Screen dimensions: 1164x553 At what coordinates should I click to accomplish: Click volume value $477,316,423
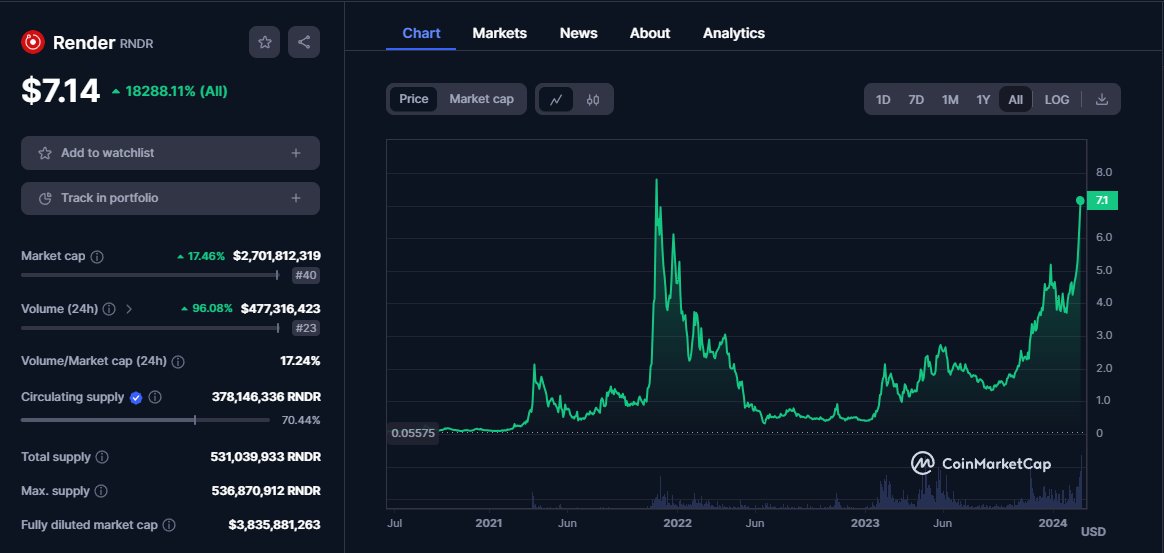click(x=281, y=309)
